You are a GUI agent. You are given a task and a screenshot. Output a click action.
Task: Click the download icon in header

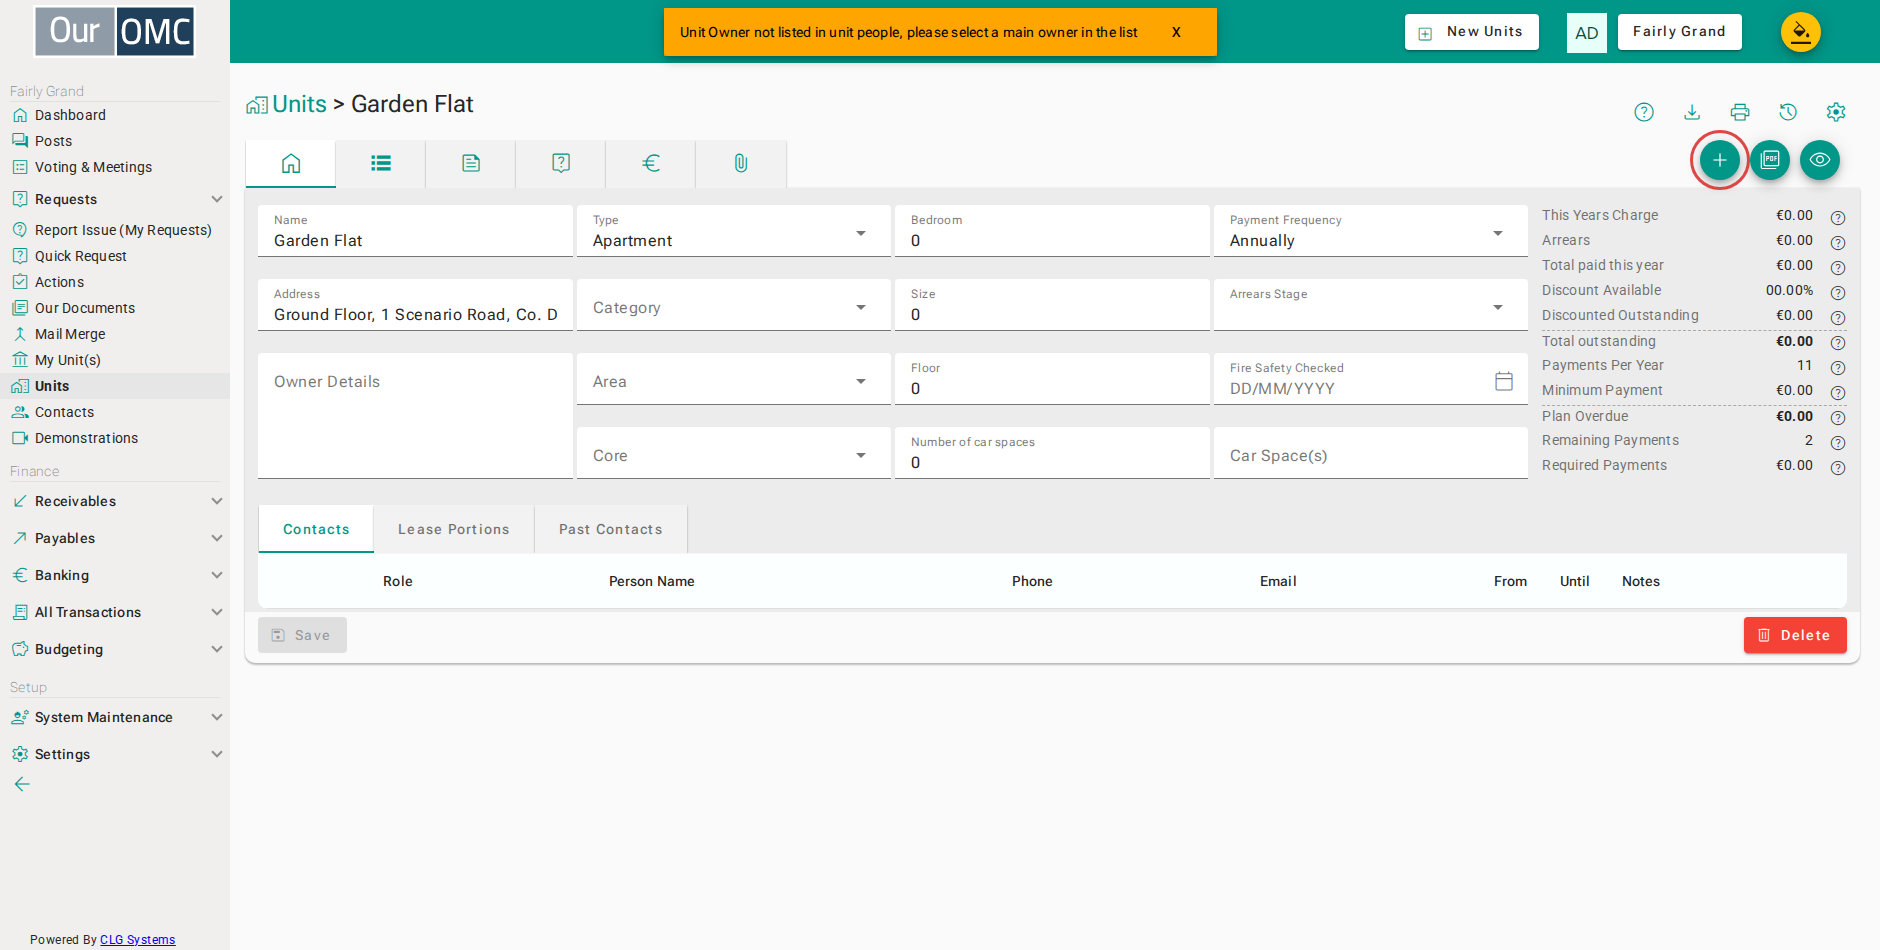point(1692,112)
